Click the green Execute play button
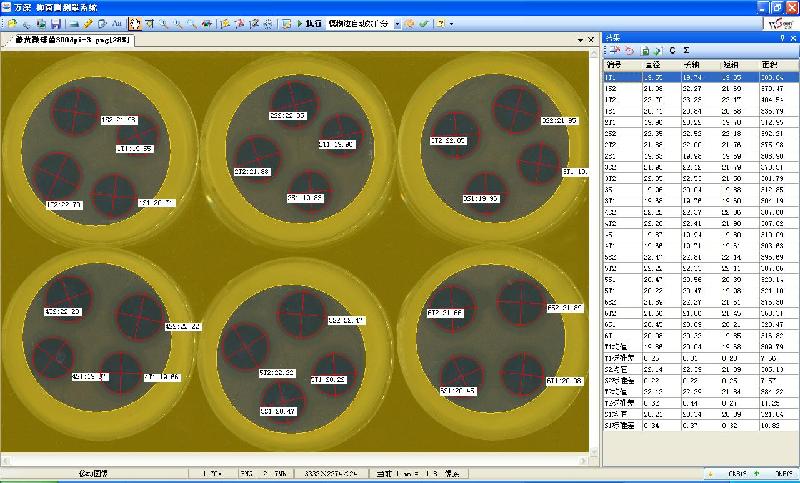 [x=299, y=23]
